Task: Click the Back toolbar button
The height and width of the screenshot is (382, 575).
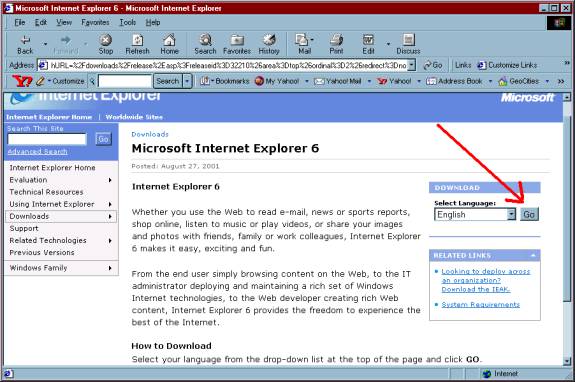Action: coord(25,45)
